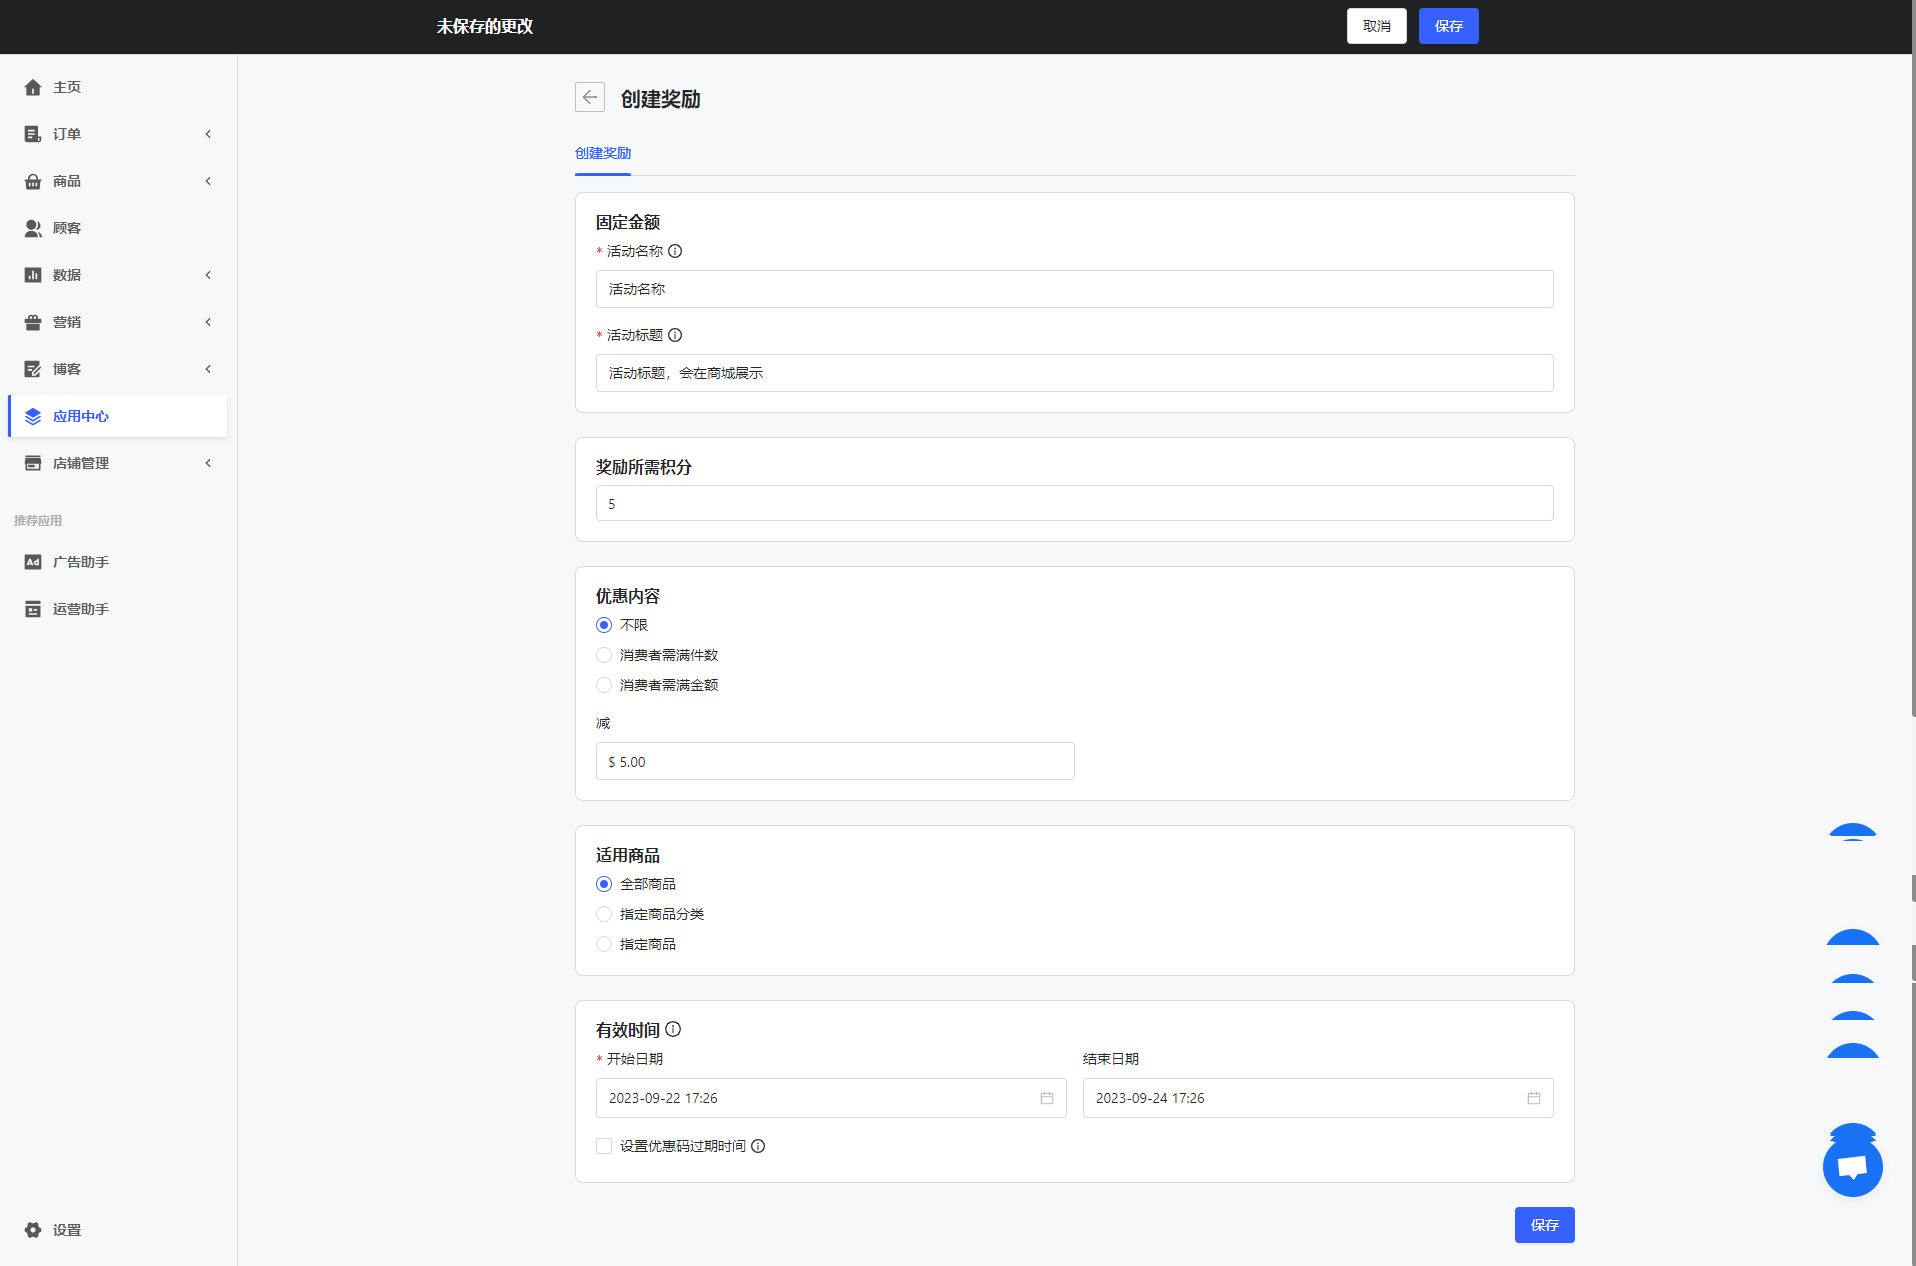Image resolution: width=1916 pixels, height=1266 pixels.
Task: Click the 活动名称 input field
Action: click(1075, 289)
